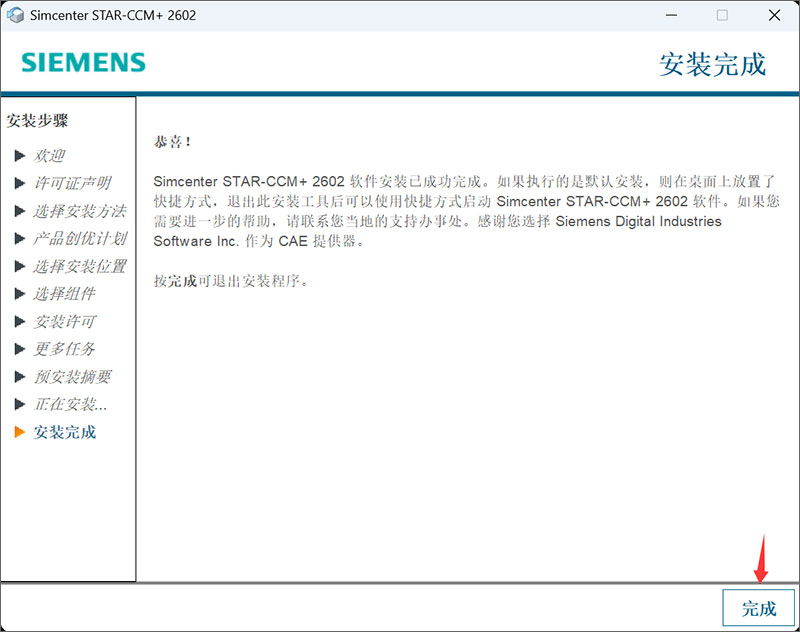Select the highlighted 安装完成 step label
The width and height of the screenshot is (800, 632).
(65, 432)
